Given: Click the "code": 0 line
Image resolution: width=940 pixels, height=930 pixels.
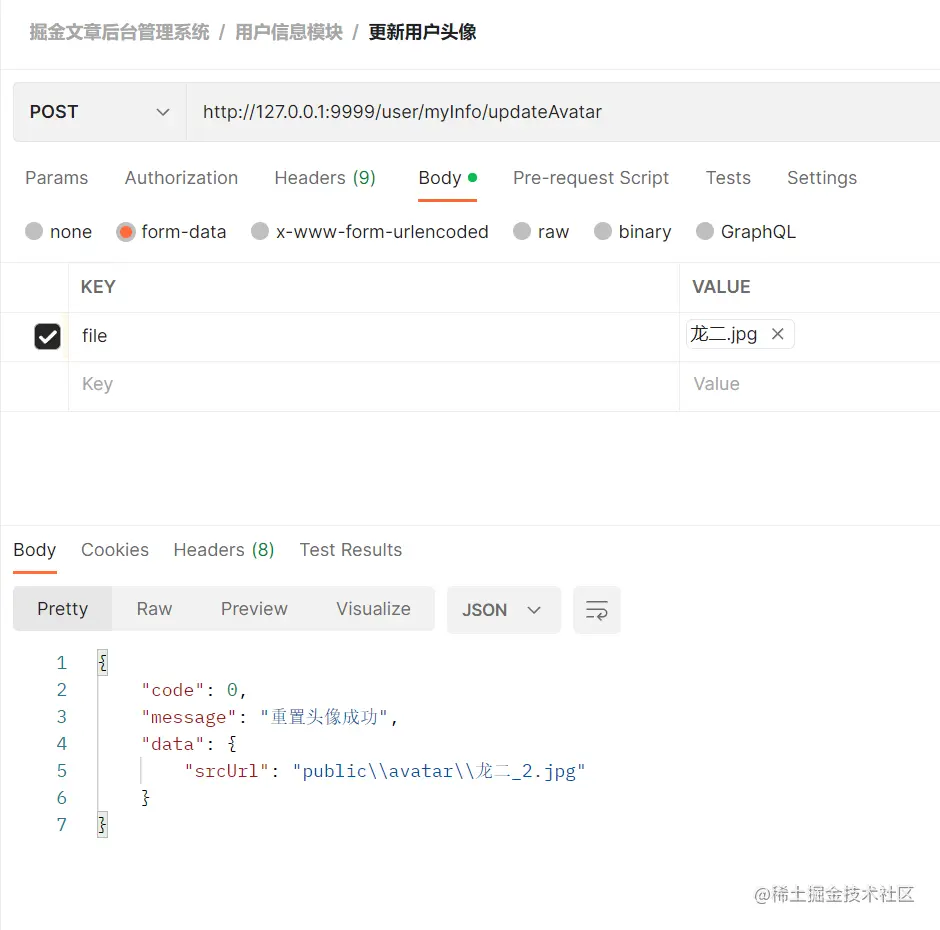Looking at the screenshot, I should click(194, 690).
